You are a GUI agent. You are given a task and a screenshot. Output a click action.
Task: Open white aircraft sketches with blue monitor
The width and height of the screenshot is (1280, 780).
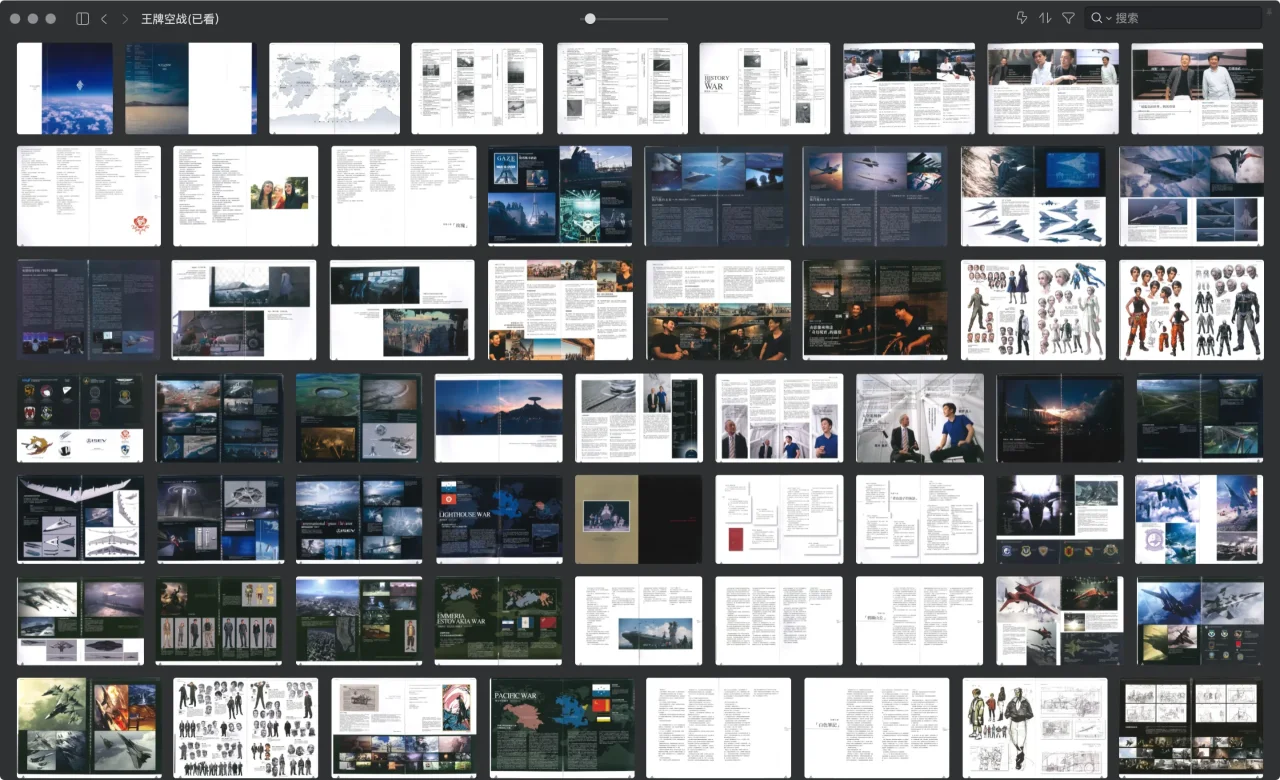pos(1033,196)
